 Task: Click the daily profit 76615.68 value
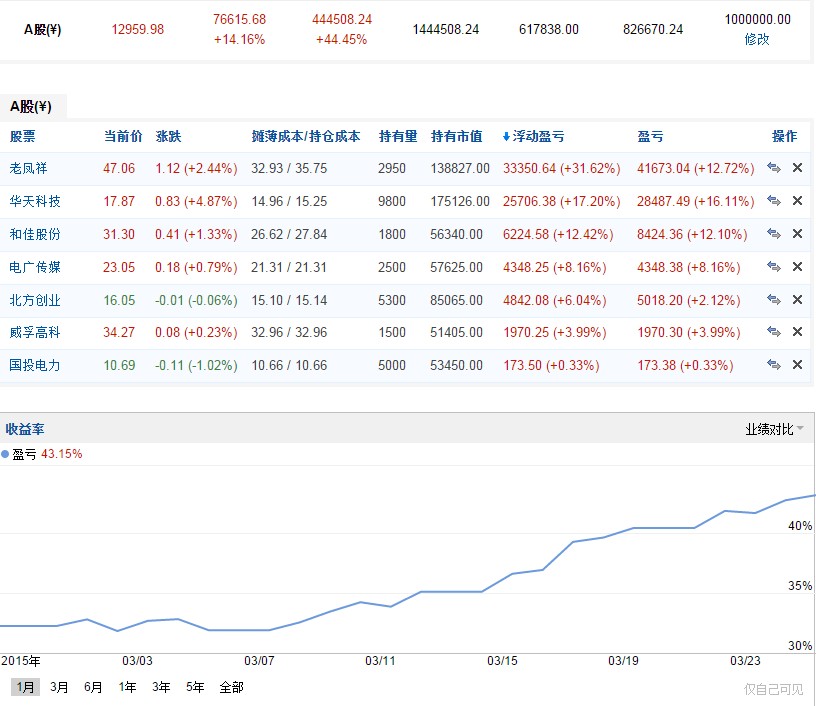point(239,19)
